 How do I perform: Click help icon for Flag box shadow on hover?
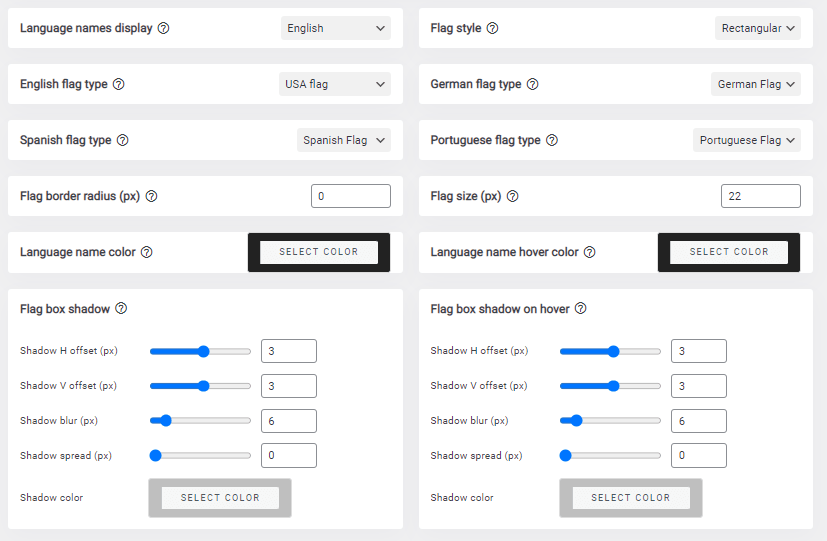(581, 308)
